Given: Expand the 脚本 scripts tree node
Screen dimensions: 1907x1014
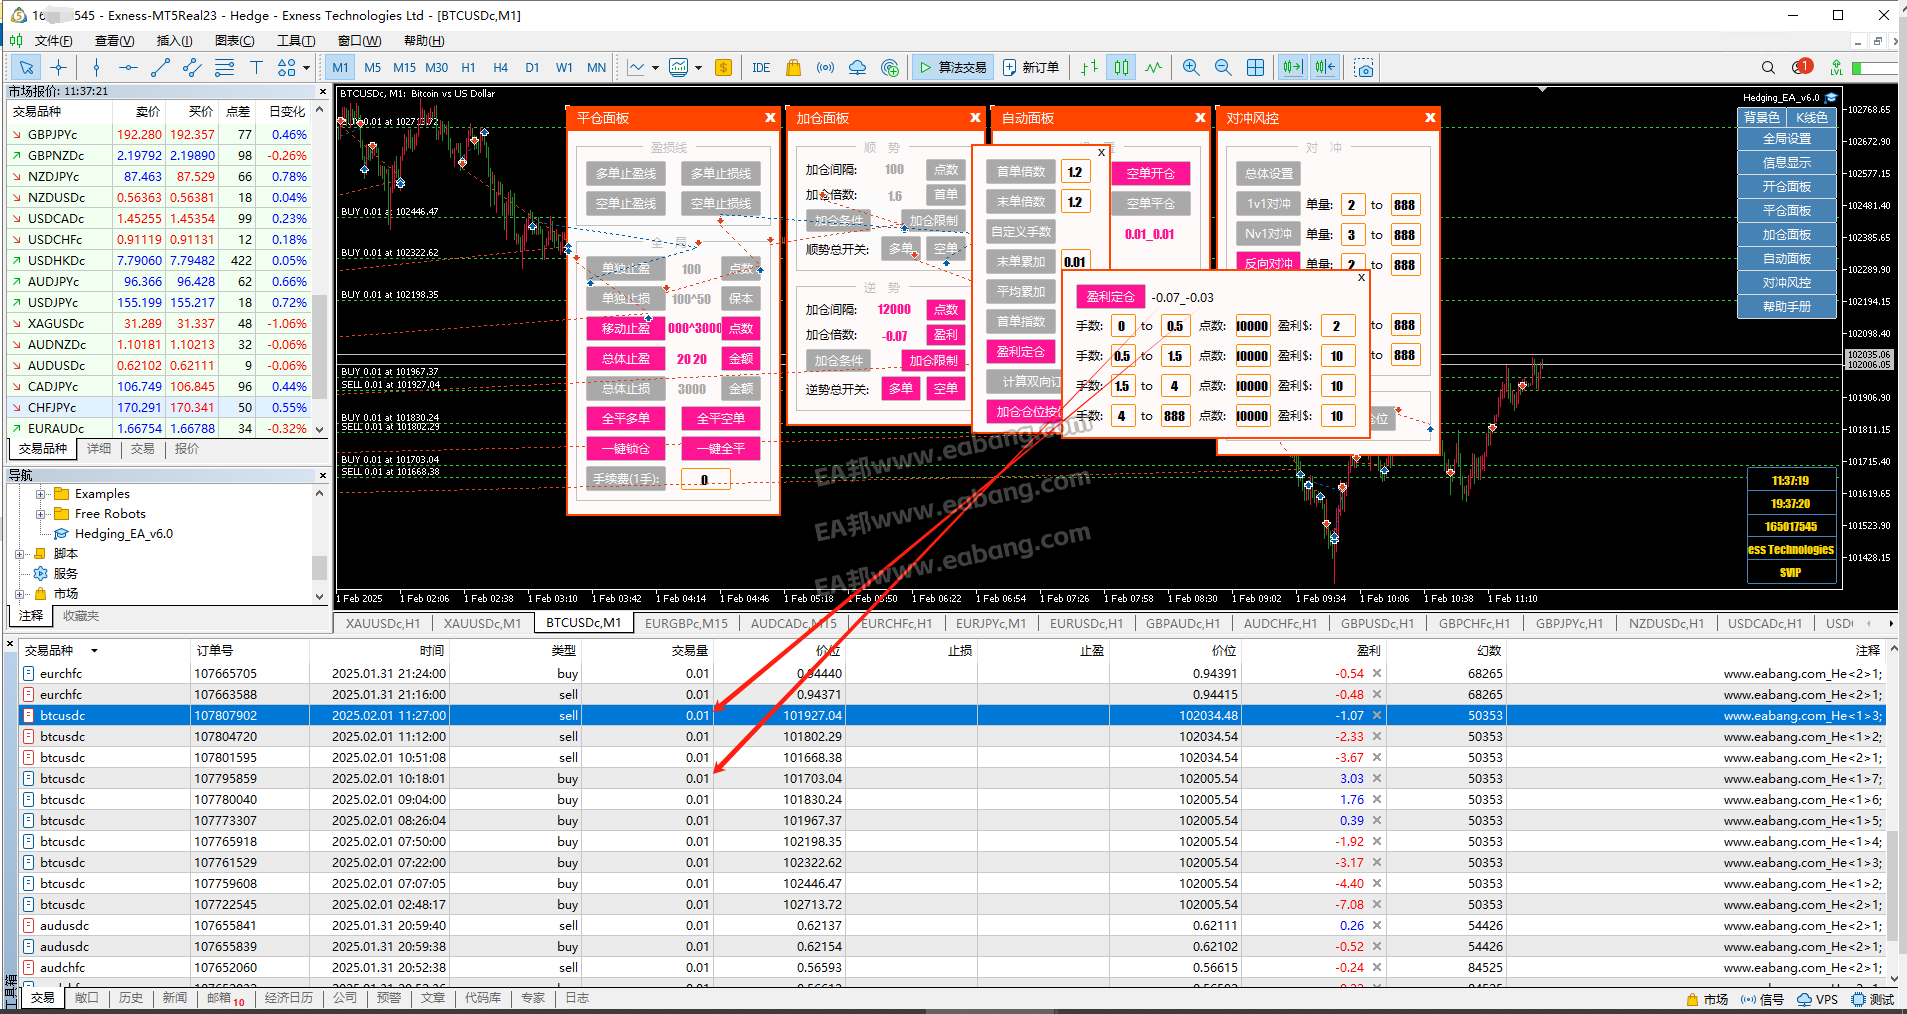Looking at the screenshot, I should pos(20,554).
